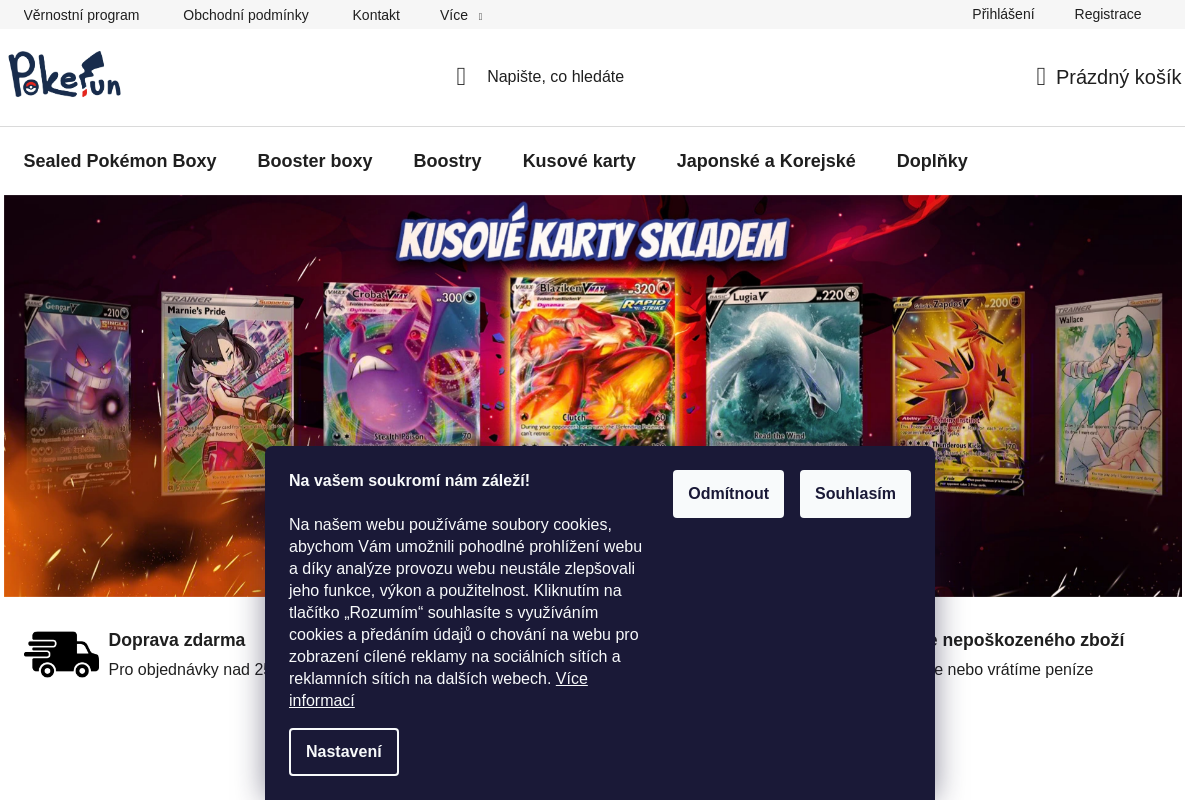1200x800 pixels.
Task: Open Kusové karty category
Action: (x=579, y=161)
